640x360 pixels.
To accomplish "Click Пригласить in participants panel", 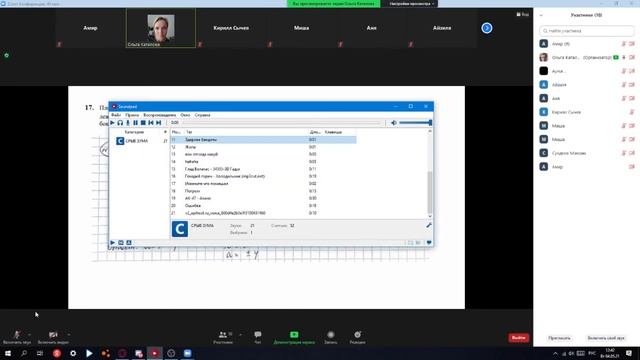I will point(559,338).
